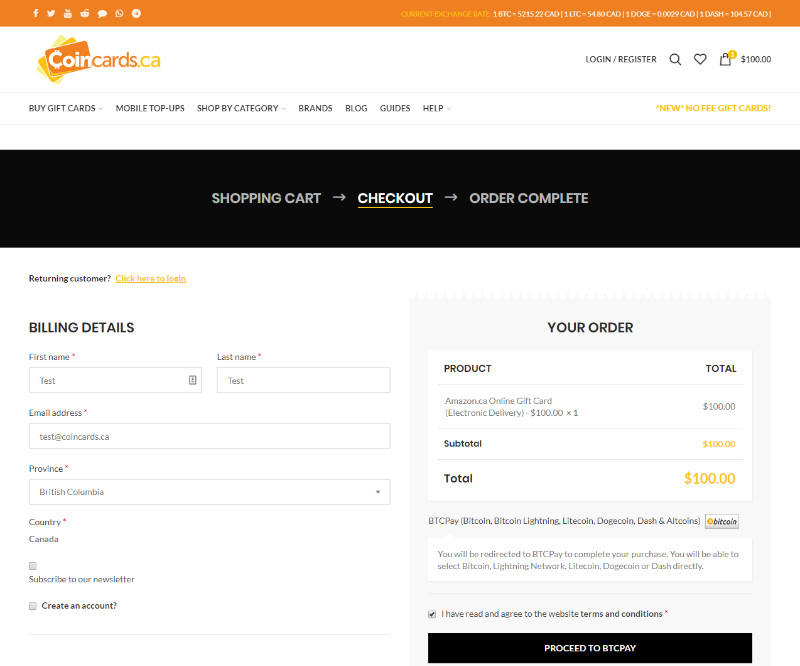
Task: Expand Shop By Category menu
Action: pyautogui.click(x=241, y=108)
